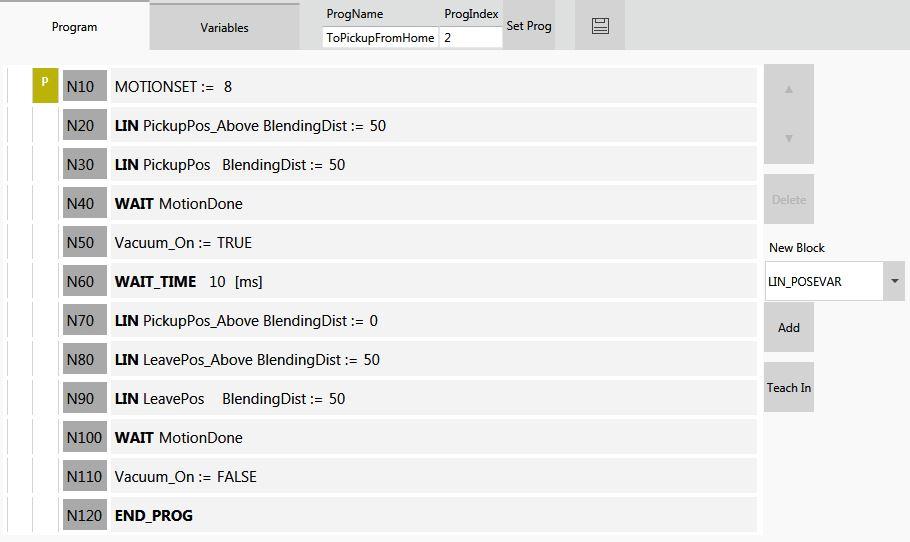
Task: Select the N120 END_PROG line
Action: click(432, 516)
